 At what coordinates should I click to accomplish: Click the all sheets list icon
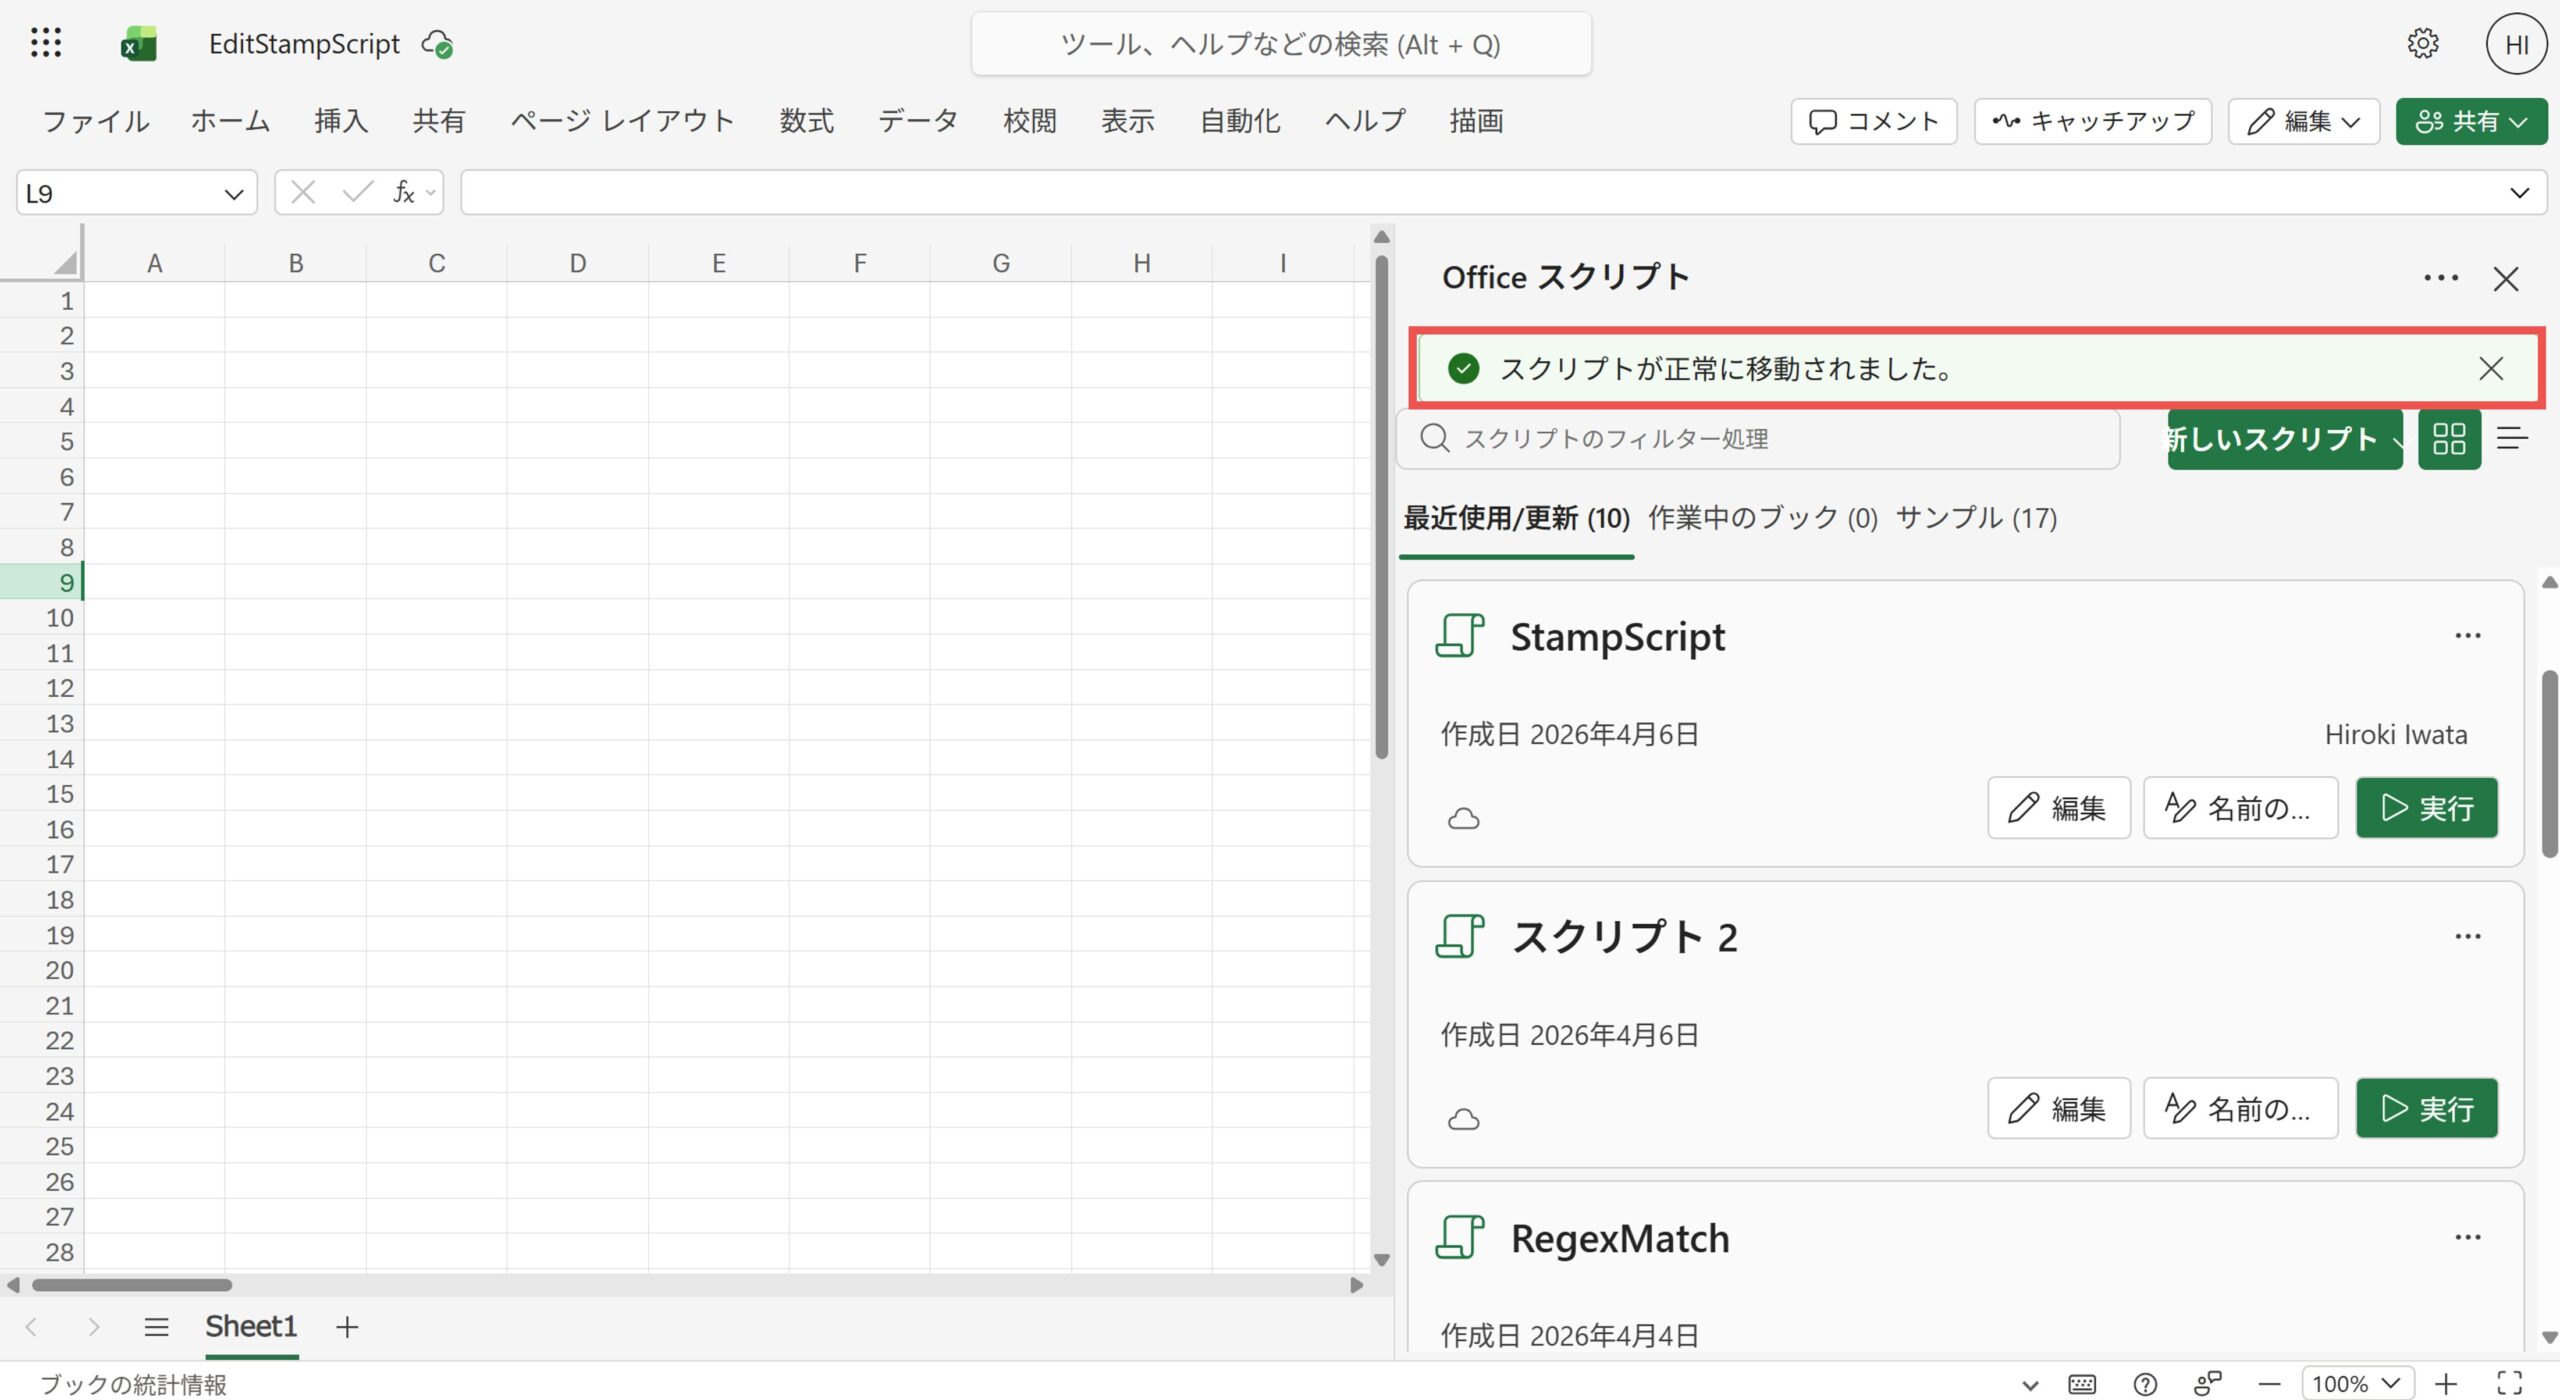click(x=156, y=1327)
